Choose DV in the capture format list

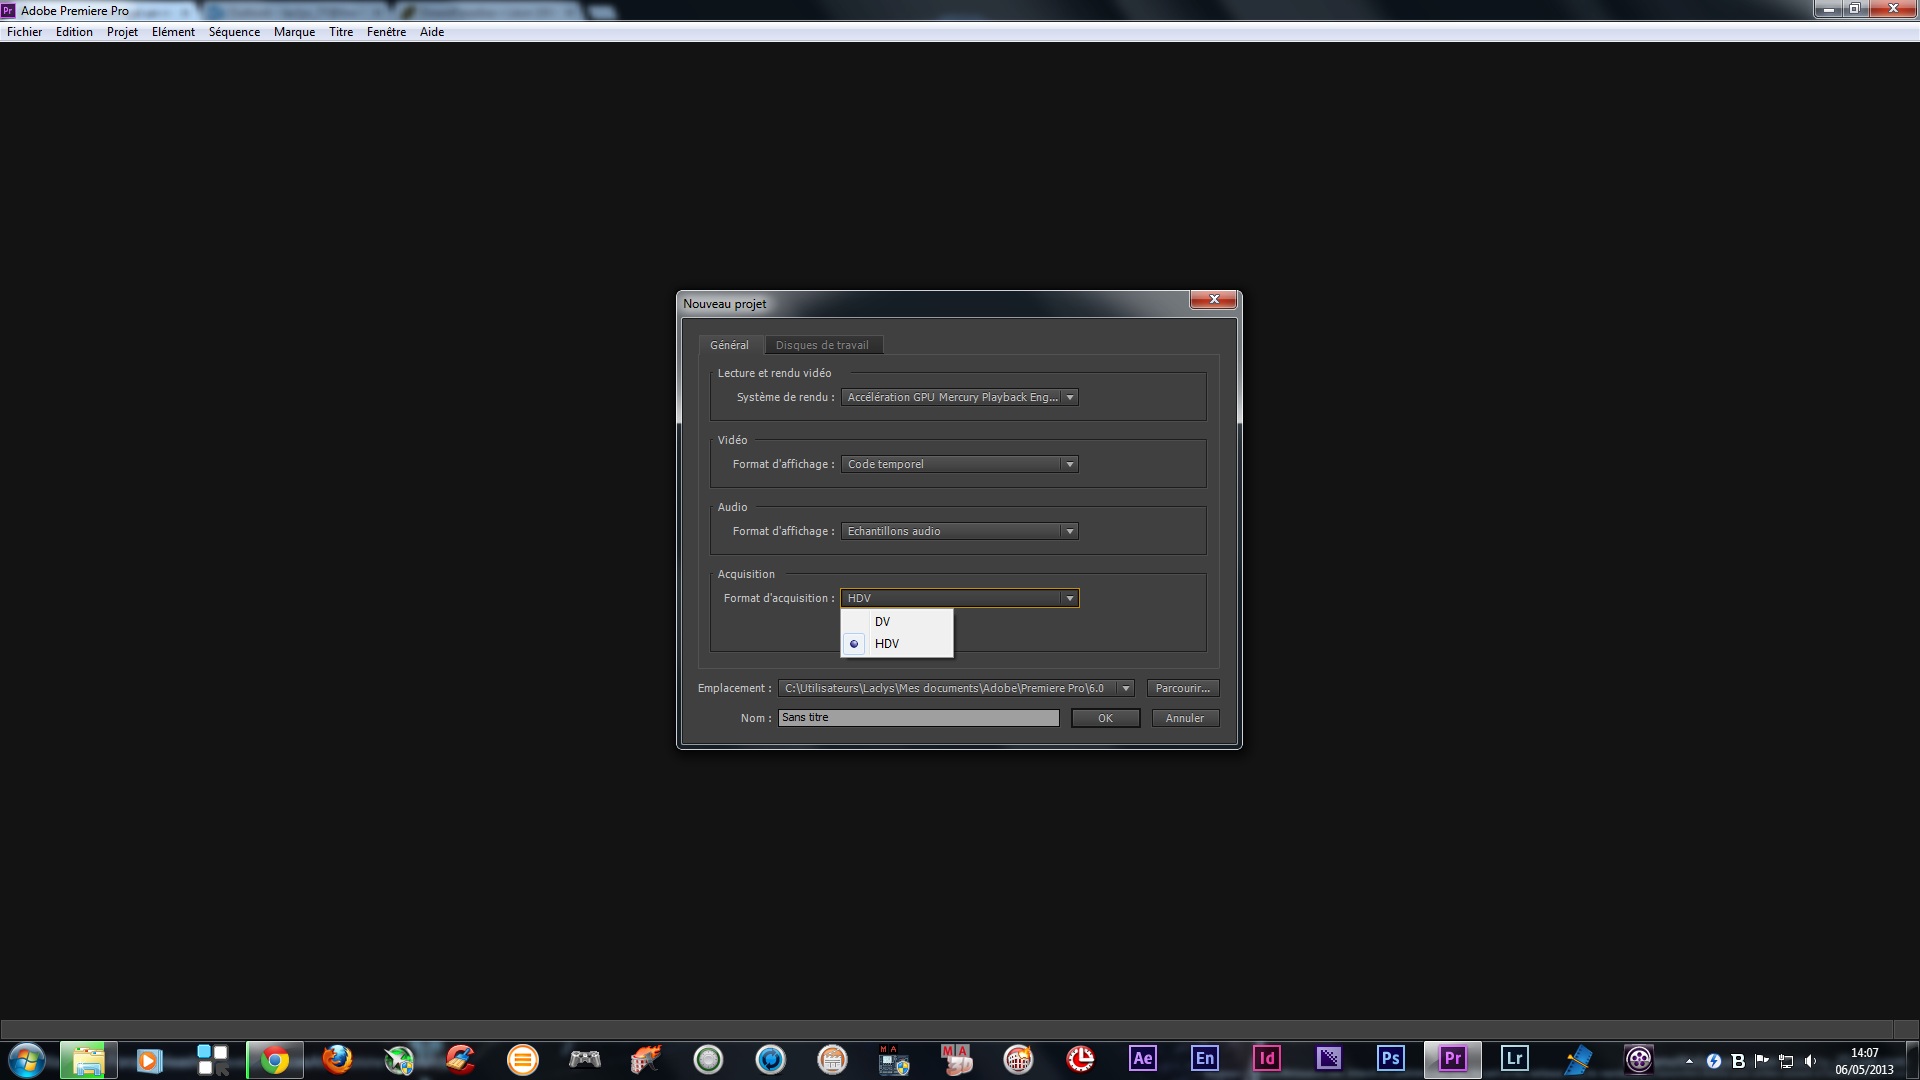point(882,622)
